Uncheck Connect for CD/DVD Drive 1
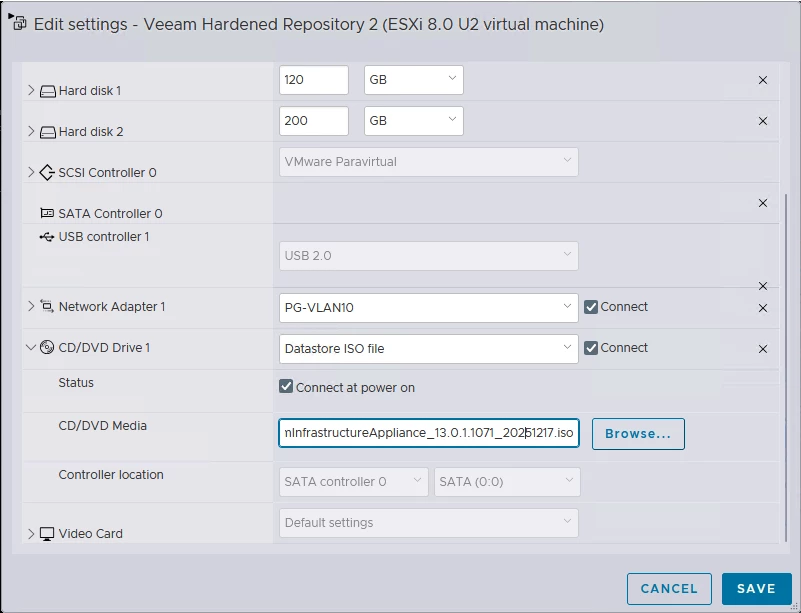This screenshot has height=613, width=801. (x=591, y=348)
